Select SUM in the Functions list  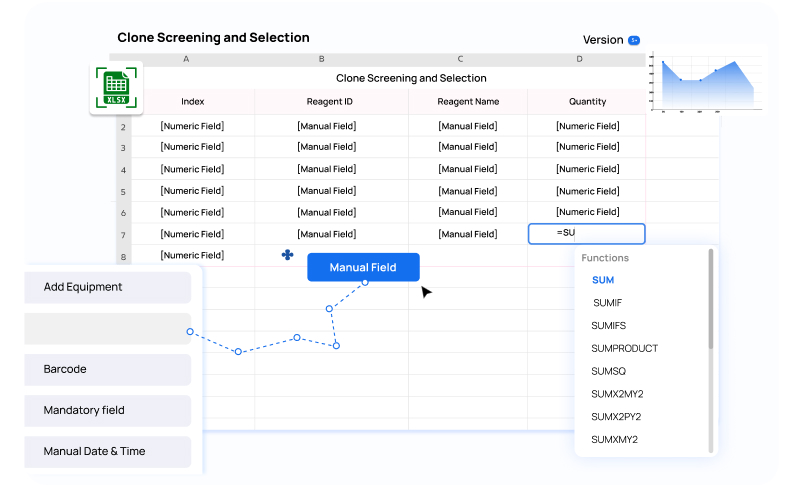[x=603, y=280]
